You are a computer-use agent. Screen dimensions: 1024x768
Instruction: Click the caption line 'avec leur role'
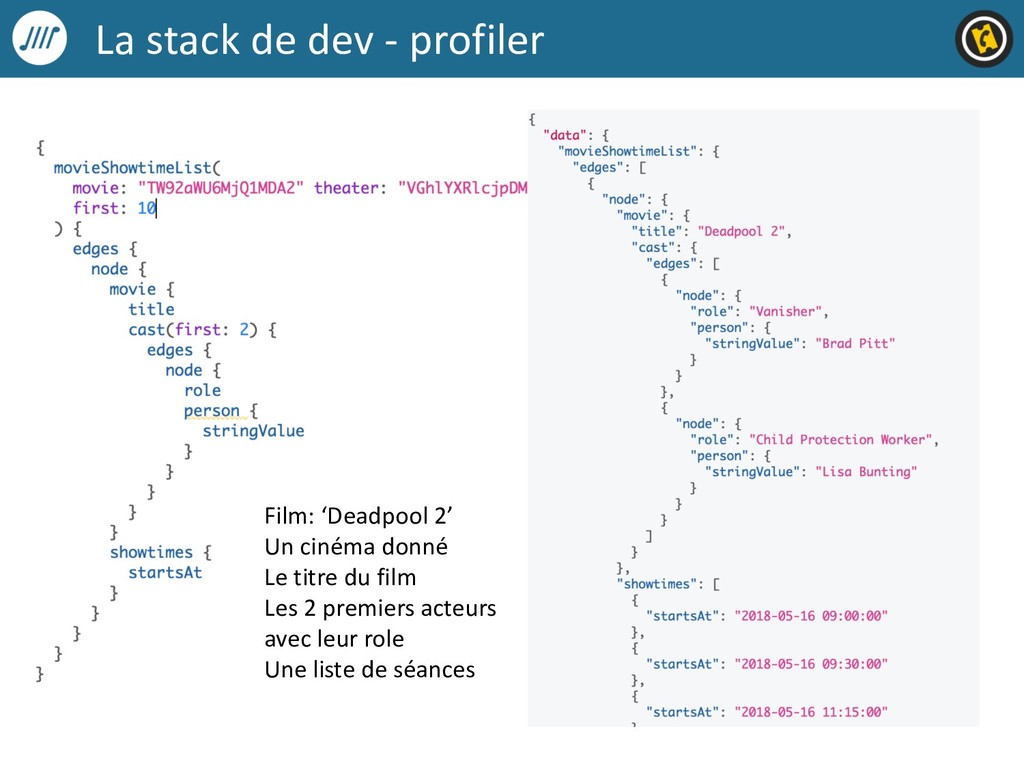click(x=334, y=639)
